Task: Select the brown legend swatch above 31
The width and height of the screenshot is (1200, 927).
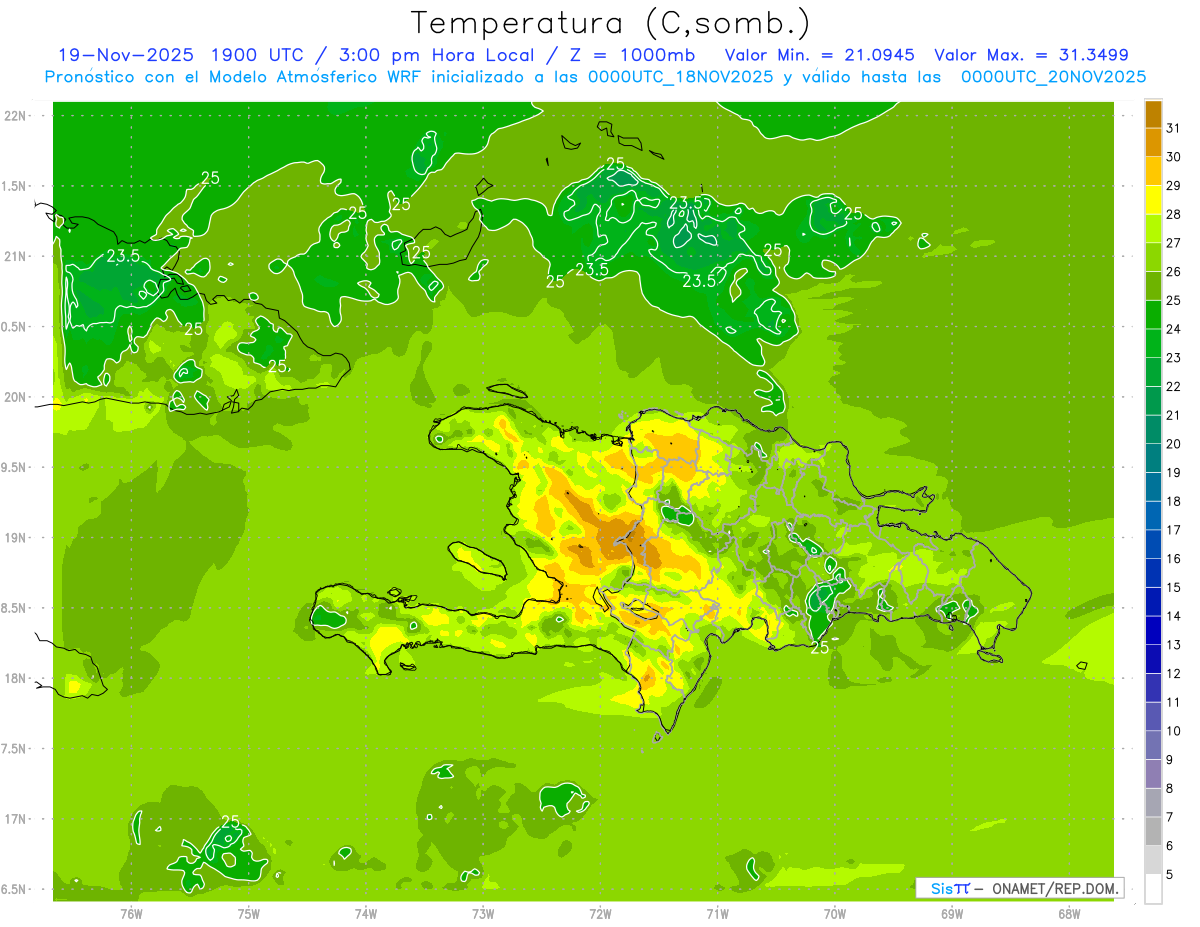Action: [x=1153, y=114]
